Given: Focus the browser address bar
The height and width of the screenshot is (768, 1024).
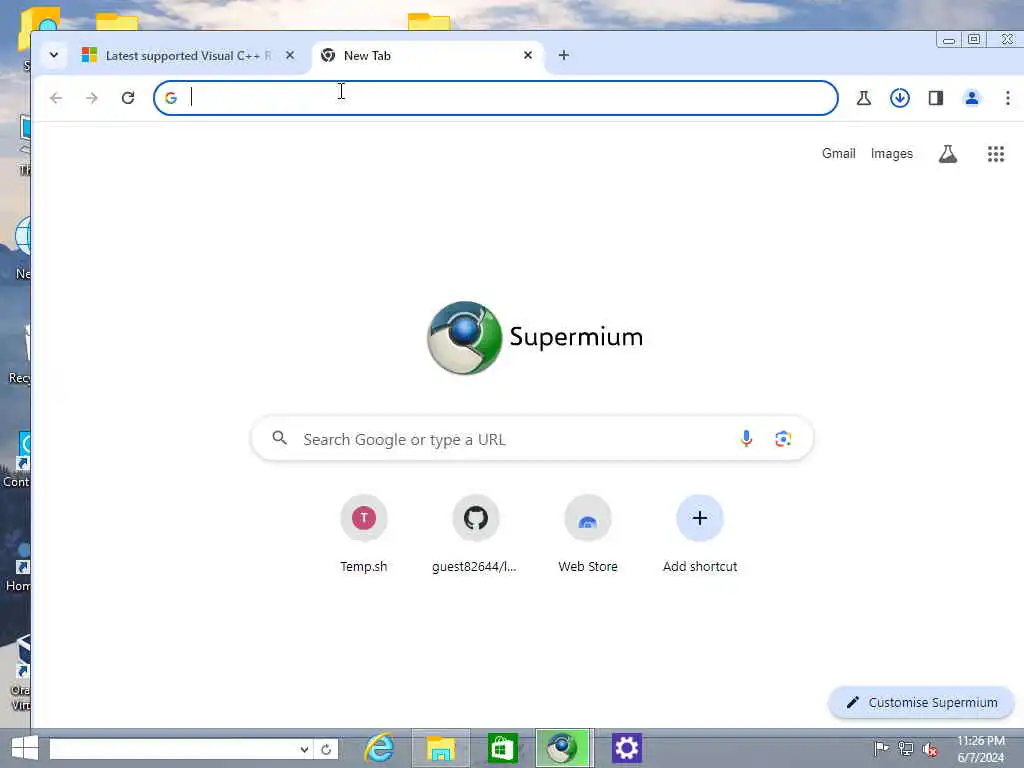Looking at the screenshot, I should [x=496, y=98].
